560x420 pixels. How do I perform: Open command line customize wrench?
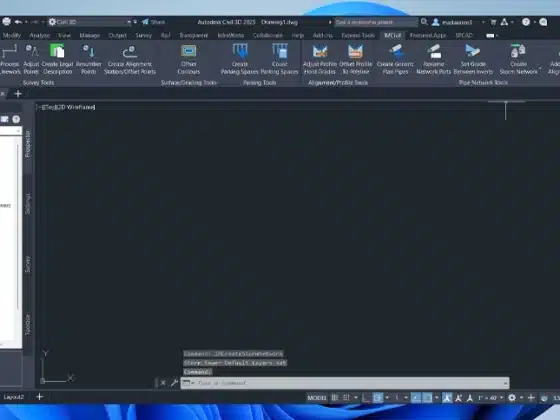click(174, 383)
